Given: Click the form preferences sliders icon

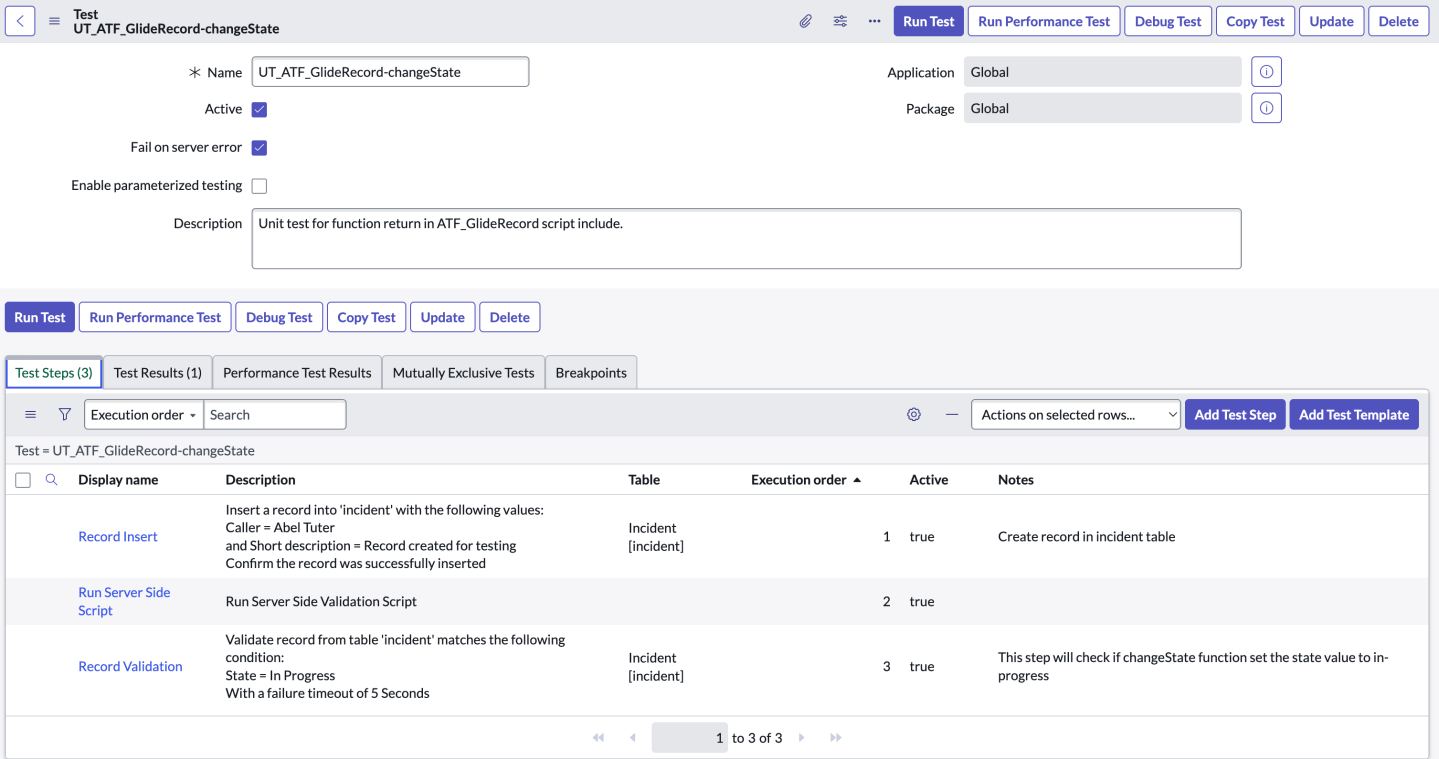Looking at the screenshot, I should (840, 20).
